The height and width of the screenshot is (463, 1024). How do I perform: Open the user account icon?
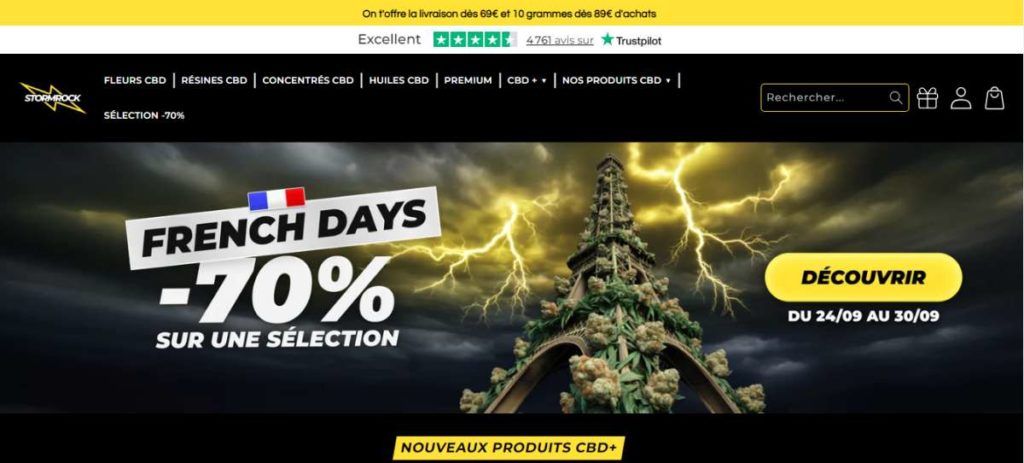[x=961, y=98]
